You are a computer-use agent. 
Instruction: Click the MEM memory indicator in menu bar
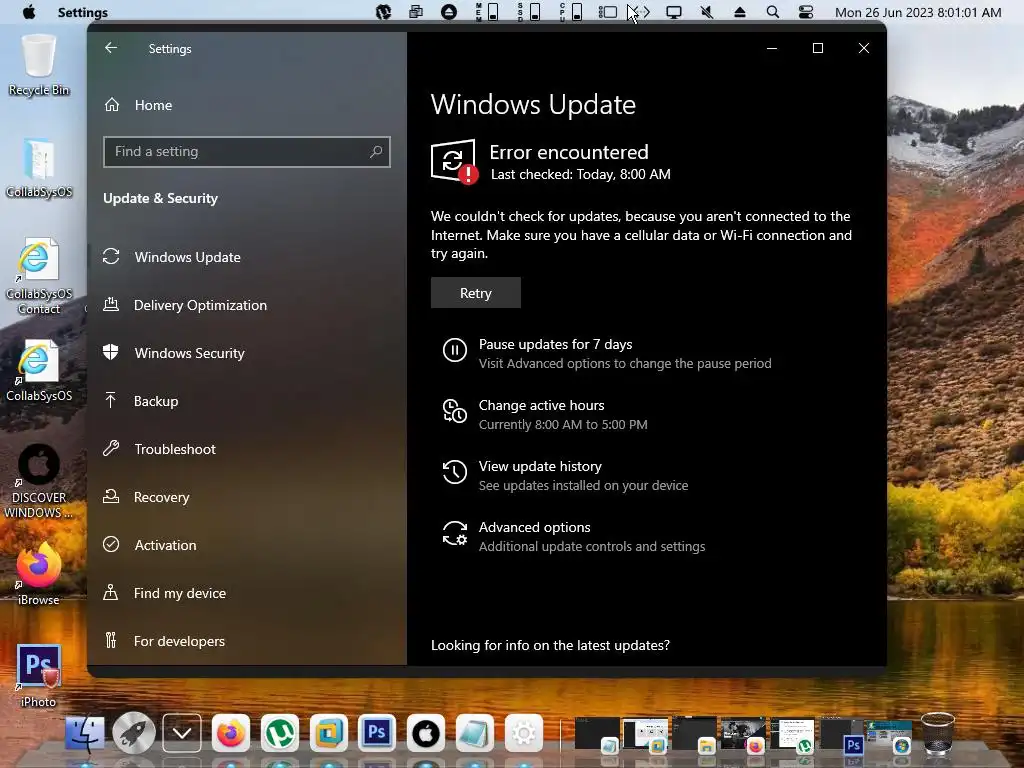[487, 12]
